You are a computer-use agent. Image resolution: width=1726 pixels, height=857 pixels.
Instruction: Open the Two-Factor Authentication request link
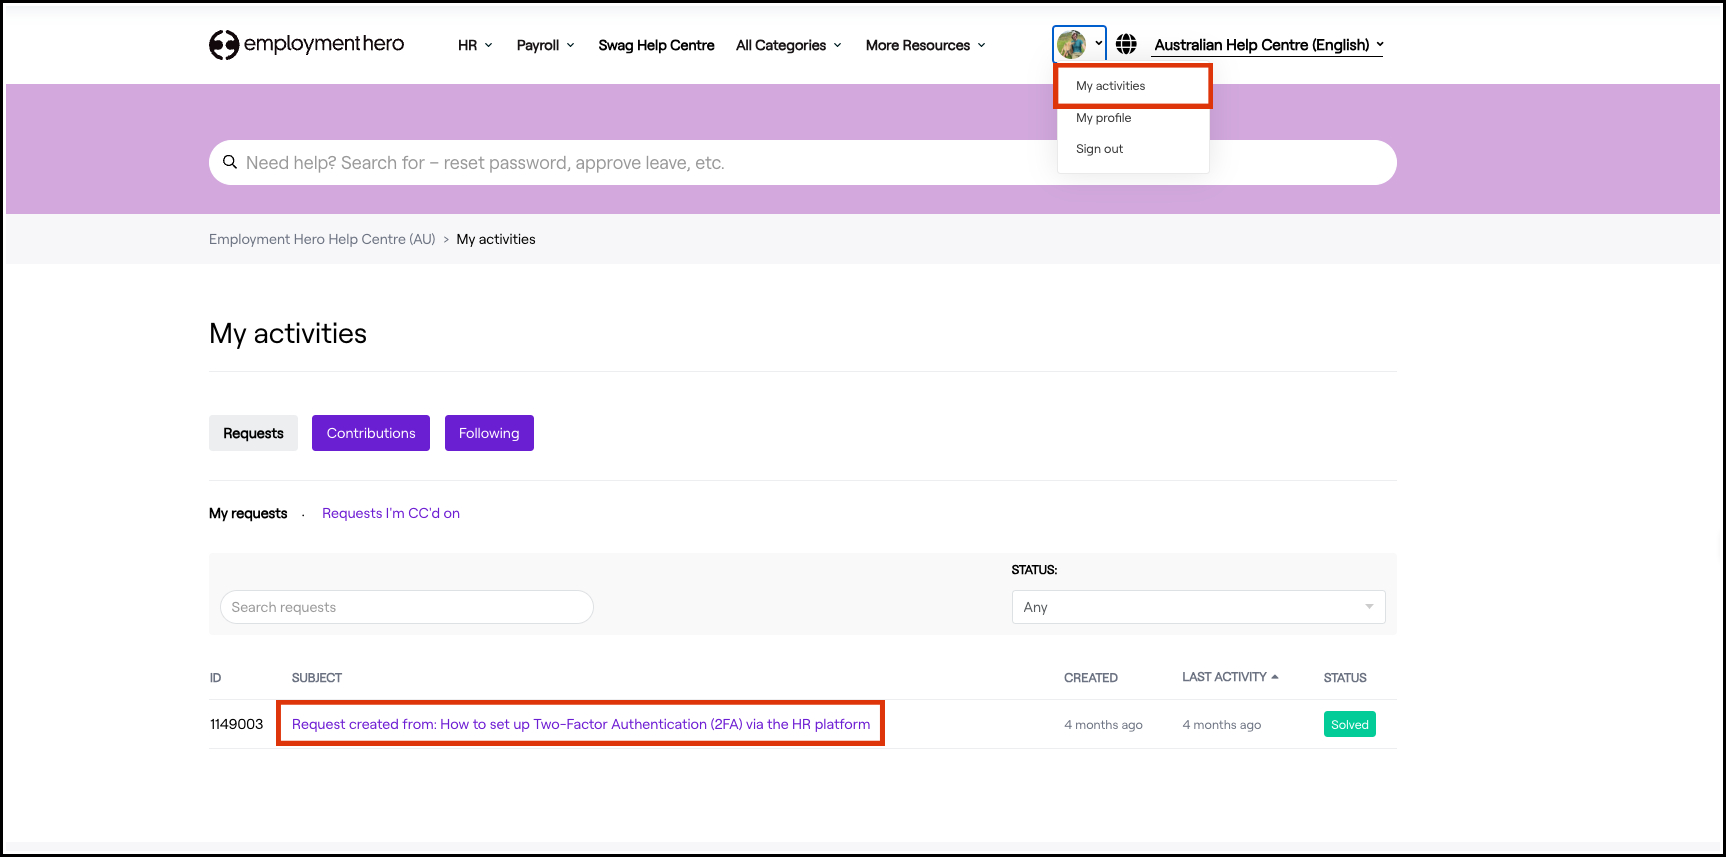pos(580,724)
